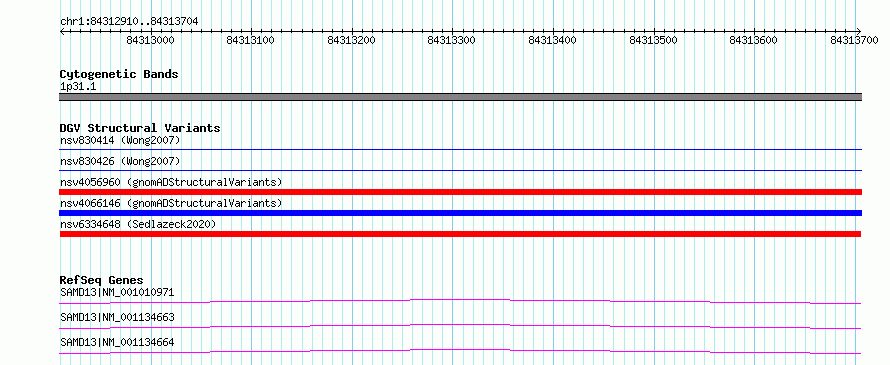Open variant nsv830414 (Wong2007) label
Viewport: 890px width, 365px height.
(120, 140)
